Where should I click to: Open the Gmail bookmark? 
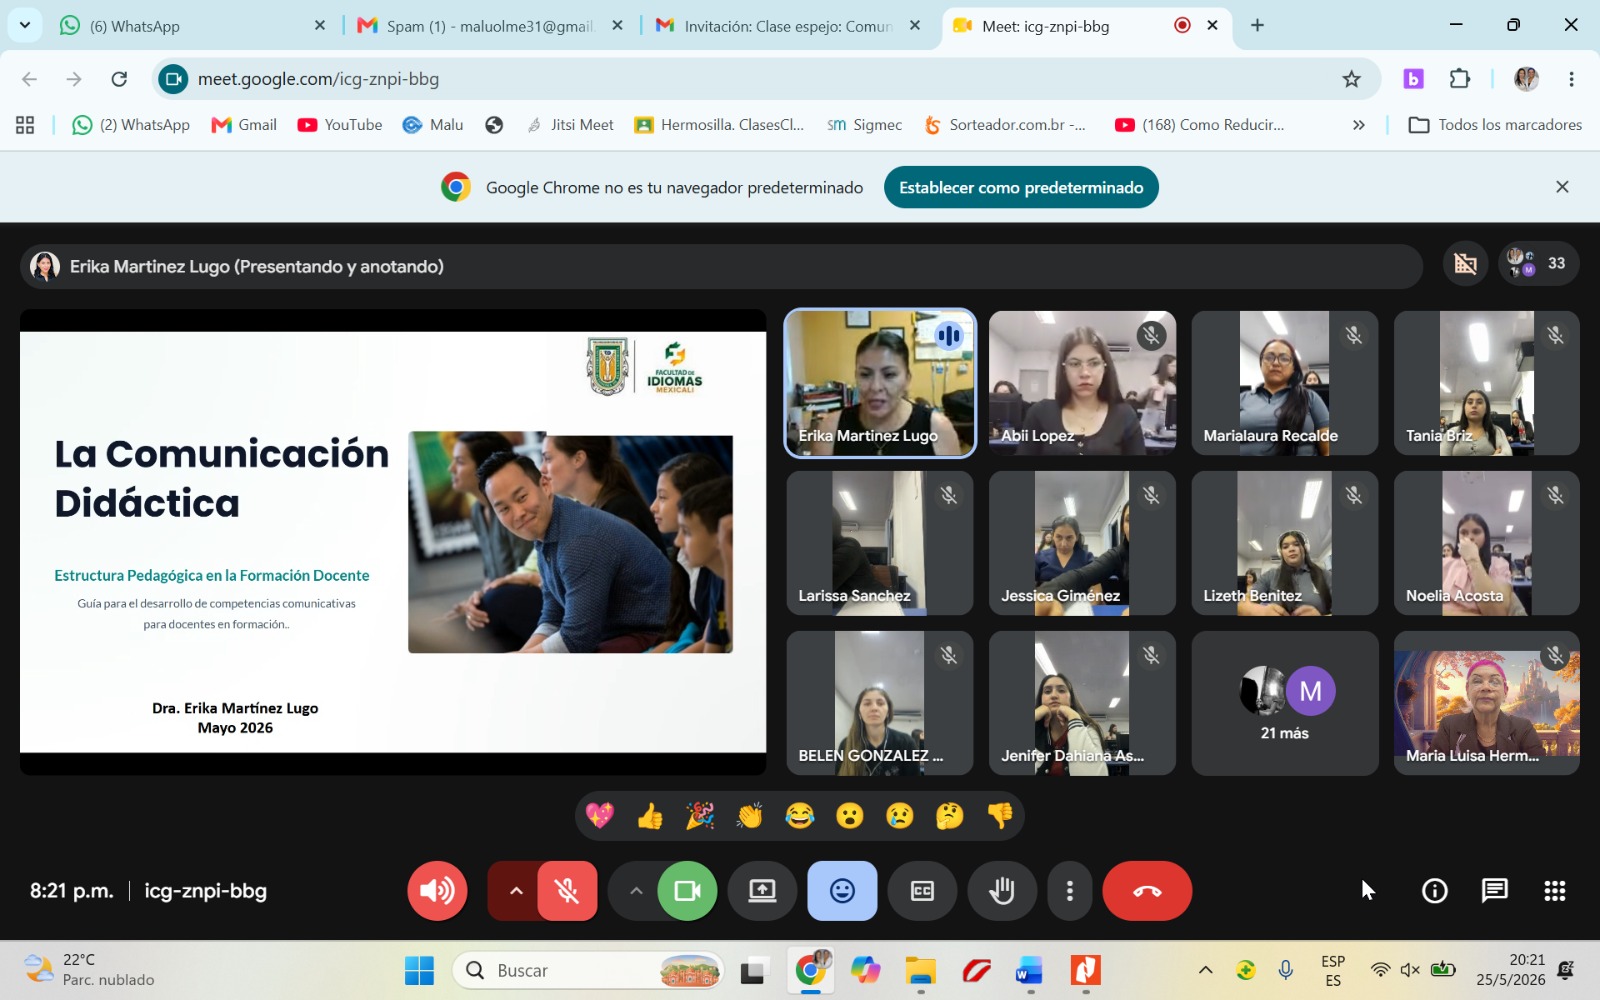tap(244, 125)
